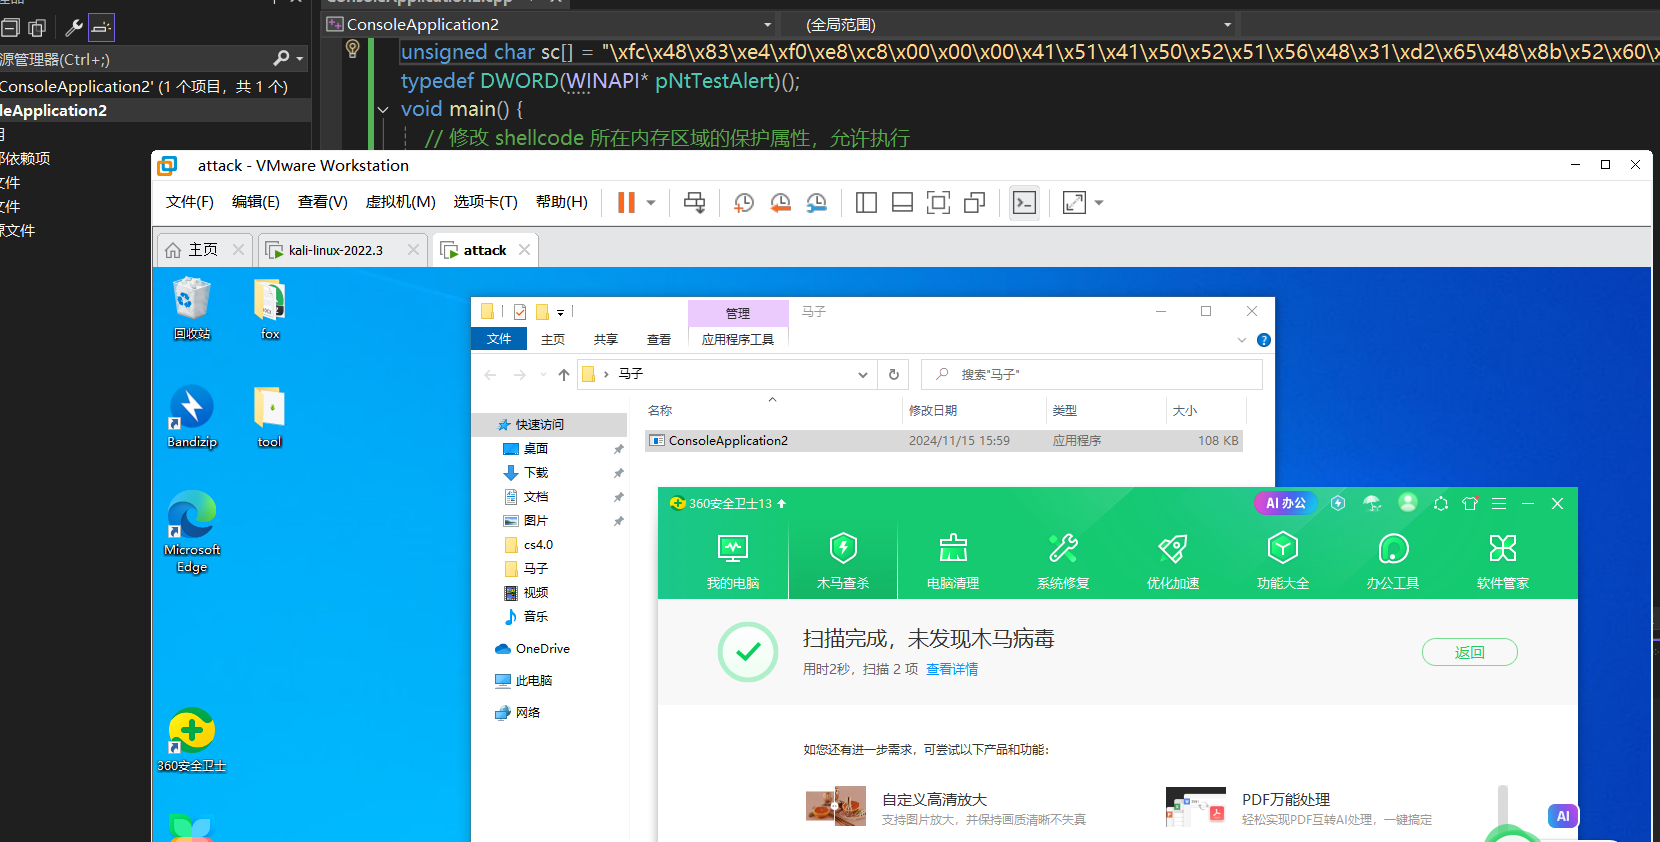This screenshot has height=842, width=1660.
Task: Take a snapshot of the virtual machine
Action: pos(744,203)
